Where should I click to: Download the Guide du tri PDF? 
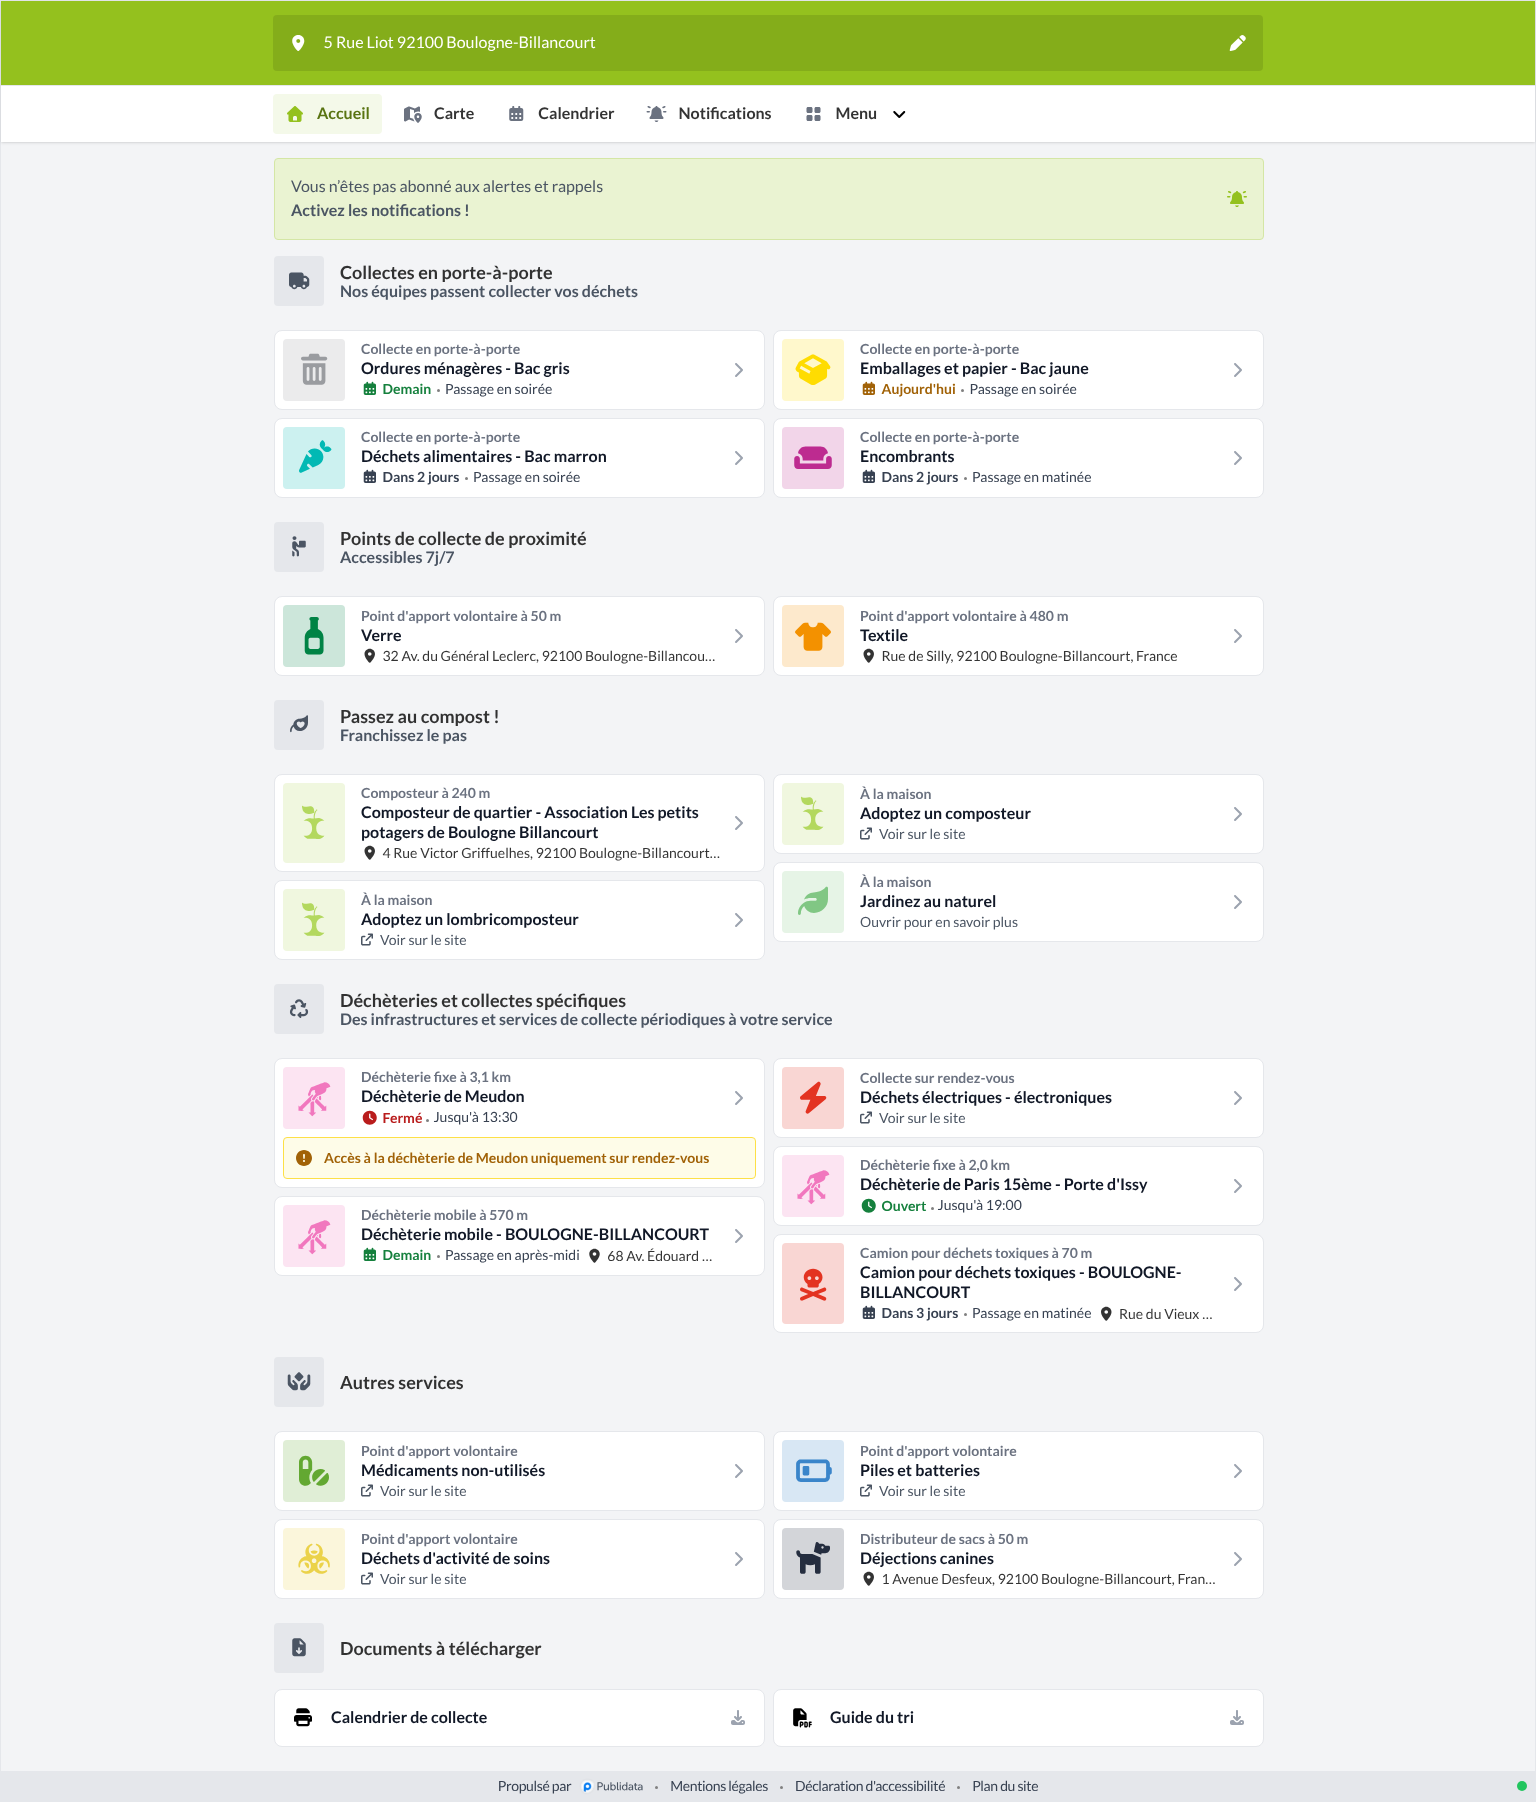1237,1718
